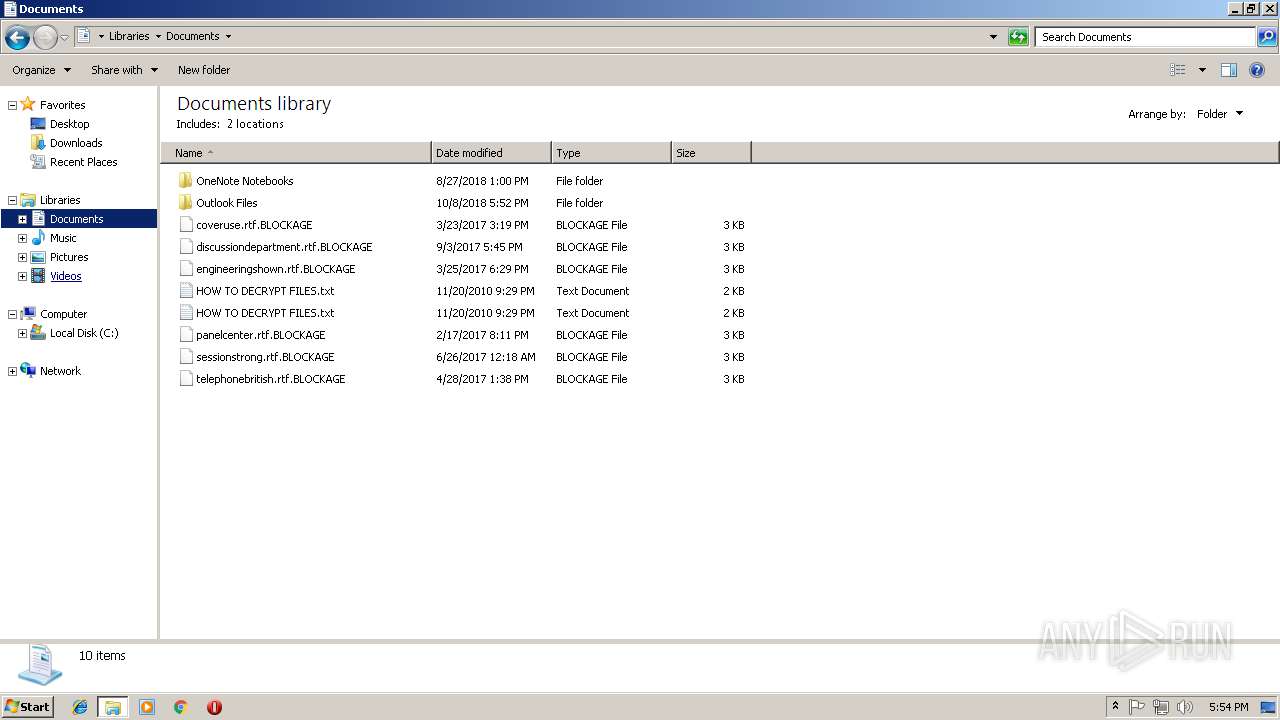Open the view options dropdown arrow

click(1202, 70)
